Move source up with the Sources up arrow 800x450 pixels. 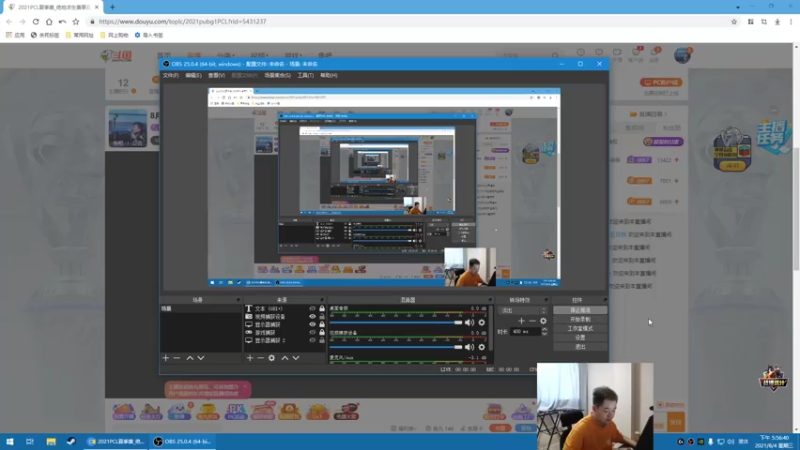point(285,358)
